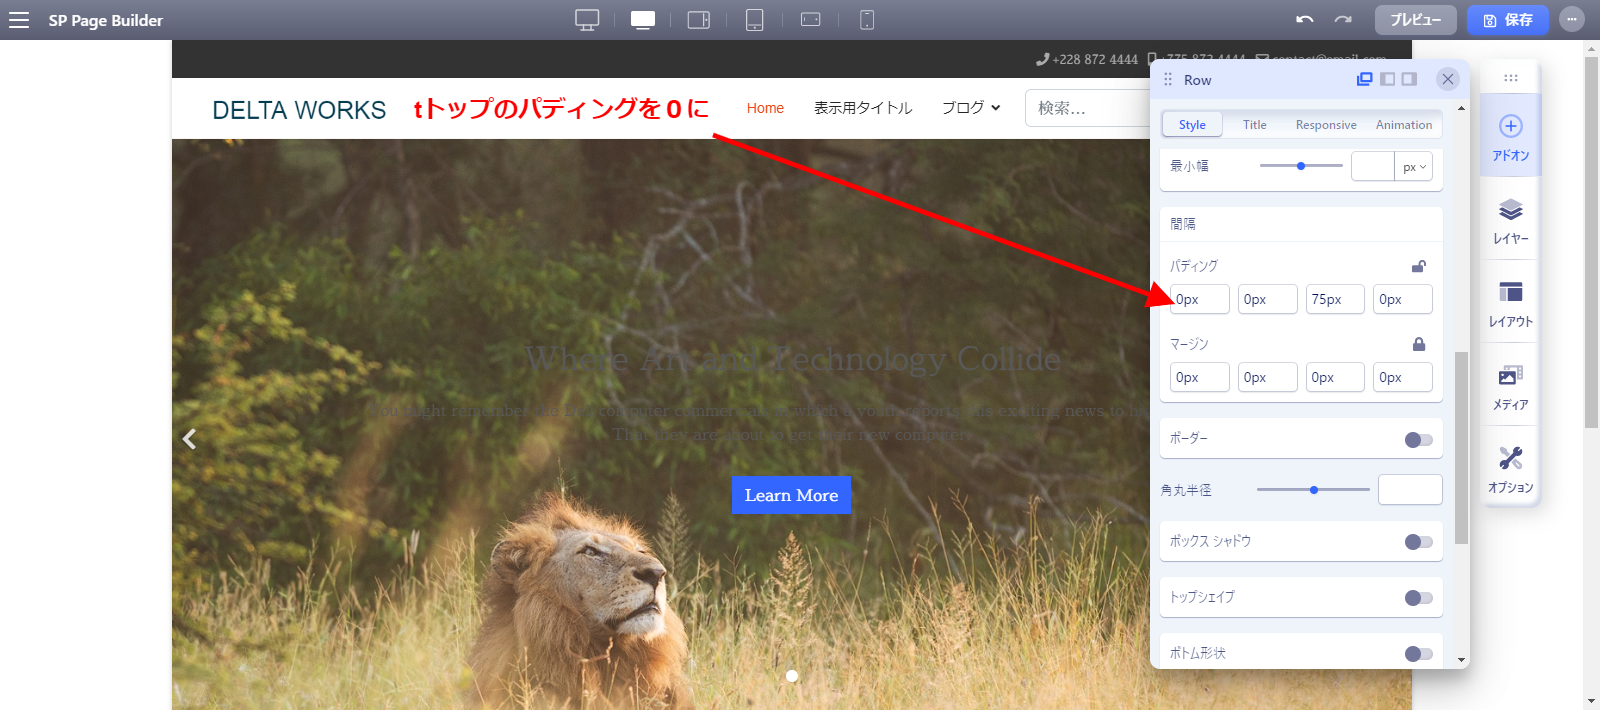Open the アドオン (Addons) panel
1600x710 pixels.
1510,136
